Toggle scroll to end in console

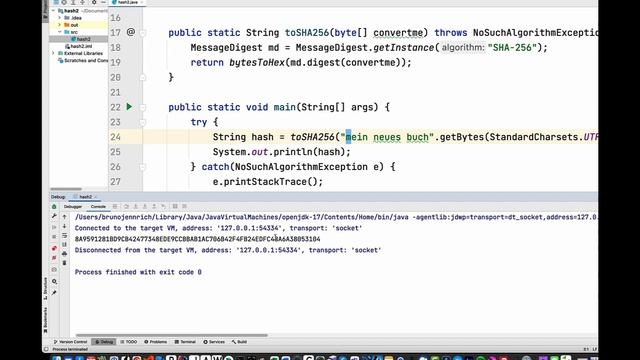pyautogui.click(x=64, y=244)
